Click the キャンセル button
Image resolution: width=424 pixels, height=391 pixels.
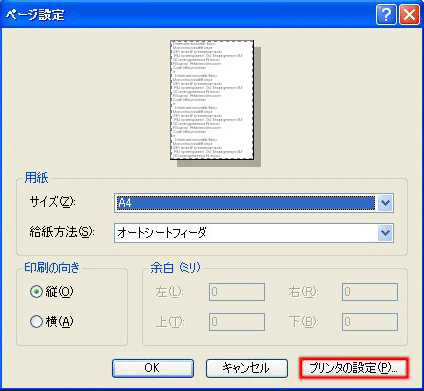pos(247,368)
